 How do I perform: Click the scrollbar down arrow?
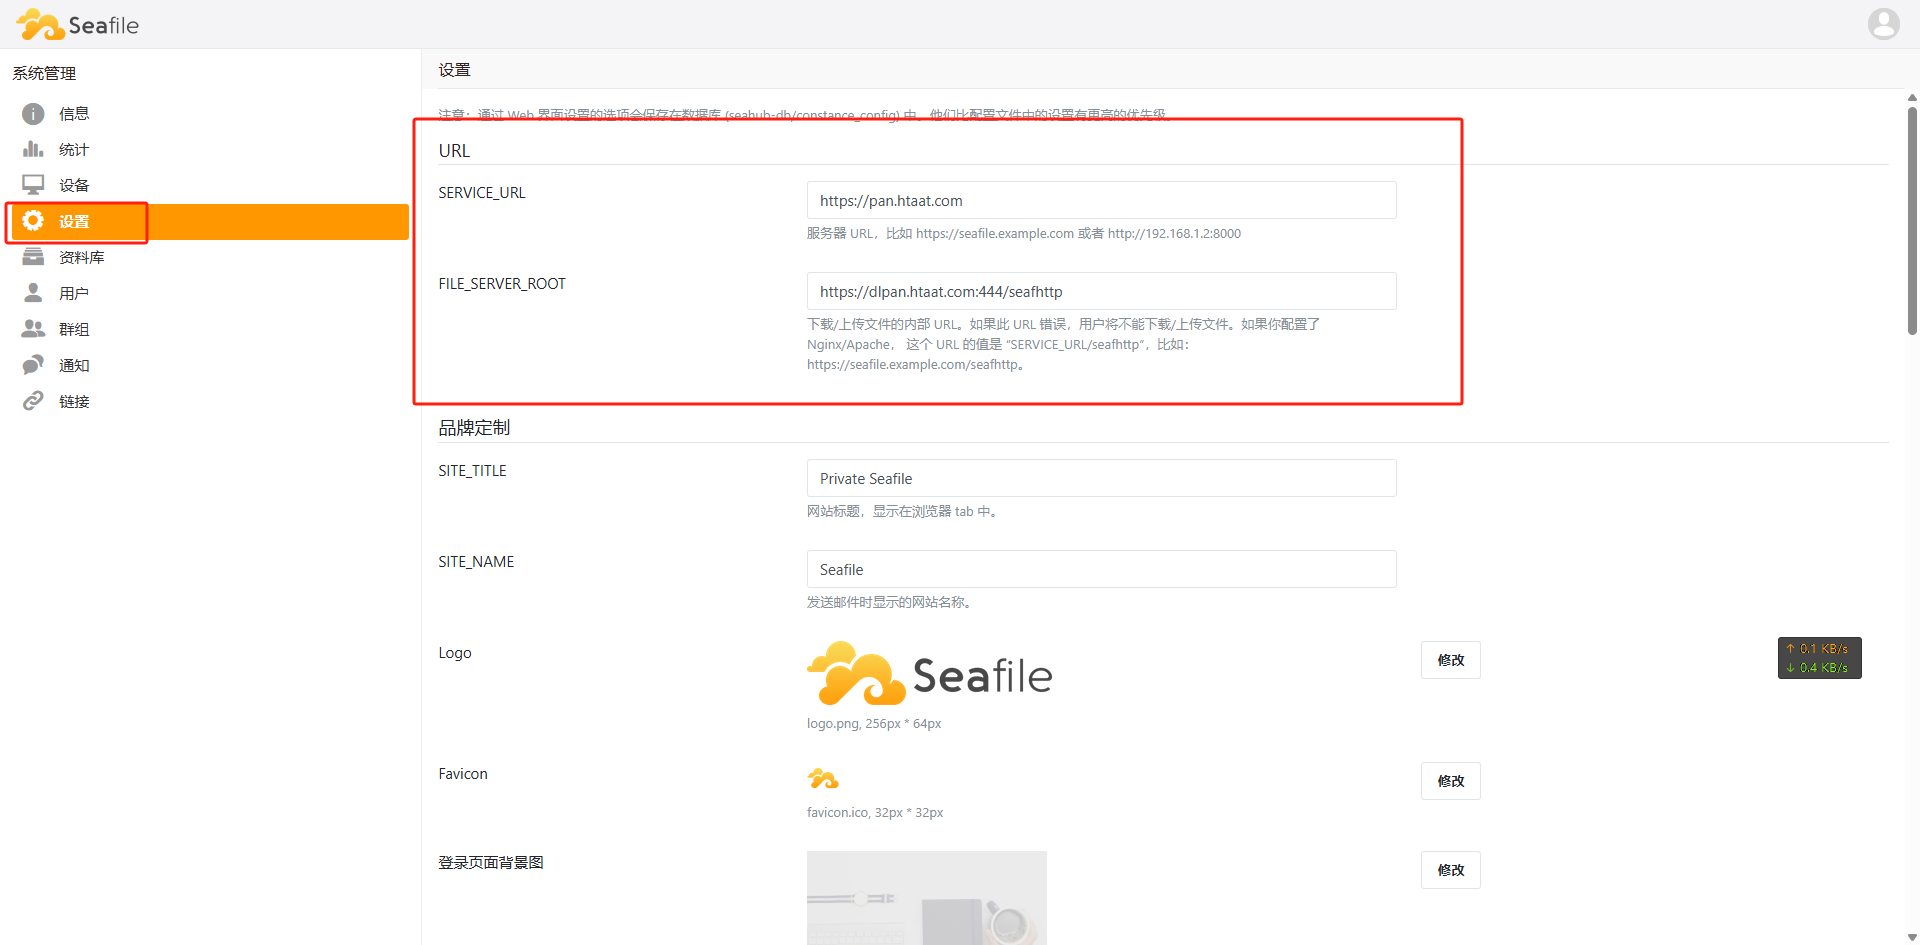(x=1912, y=937)
